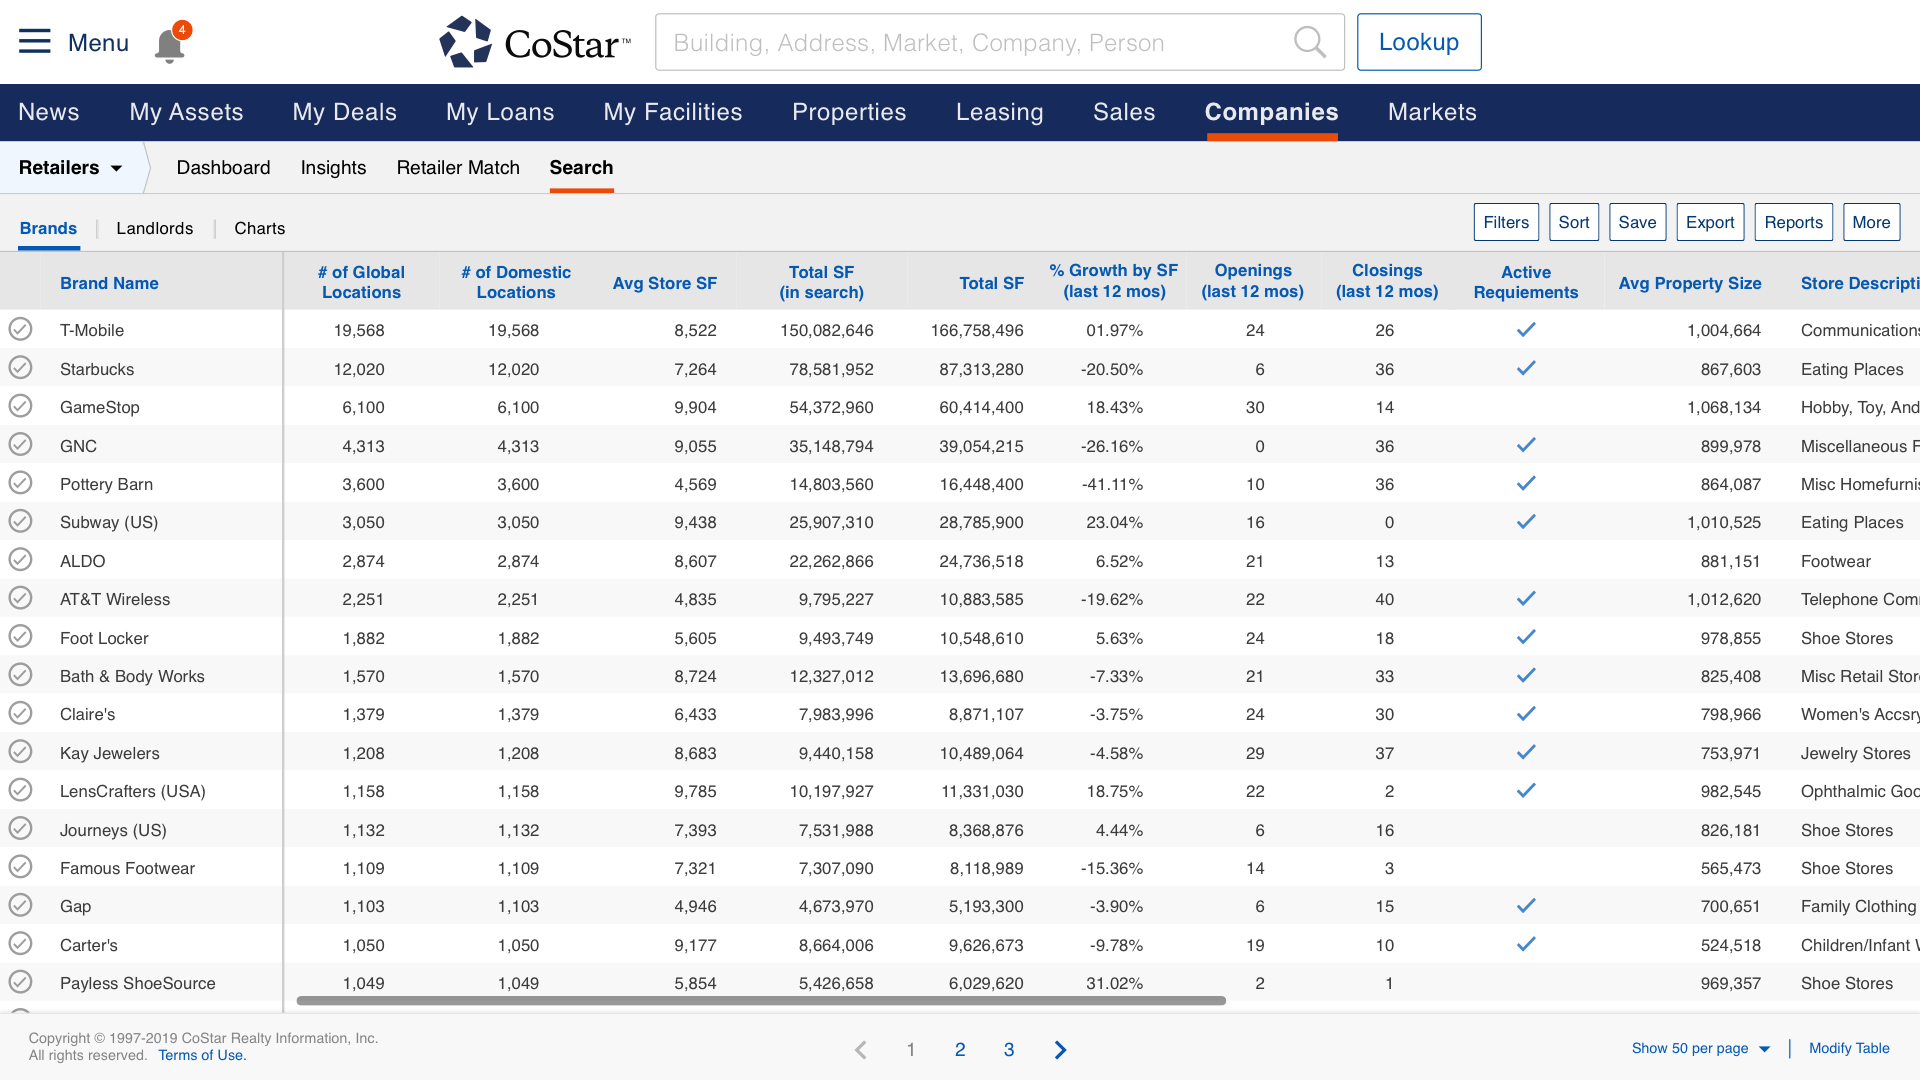This screenshot has width=1920, height=1080.
Task: Click the Export button
Action: click(1710, 222)
